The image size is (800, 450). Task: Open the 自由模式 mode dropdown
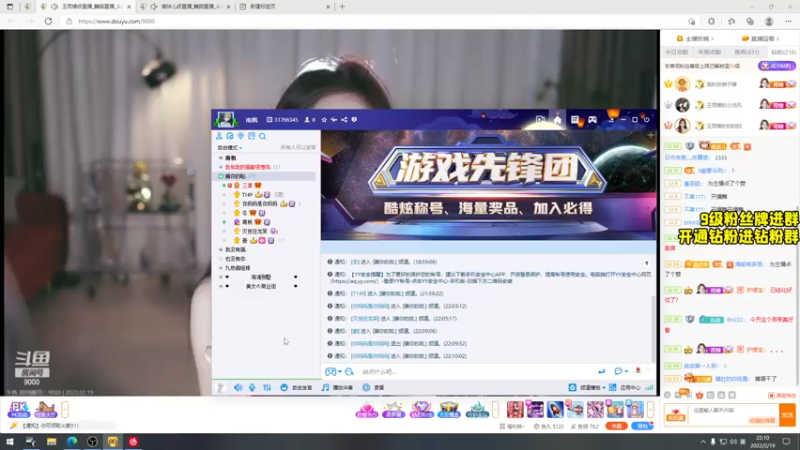click(230, 147)
